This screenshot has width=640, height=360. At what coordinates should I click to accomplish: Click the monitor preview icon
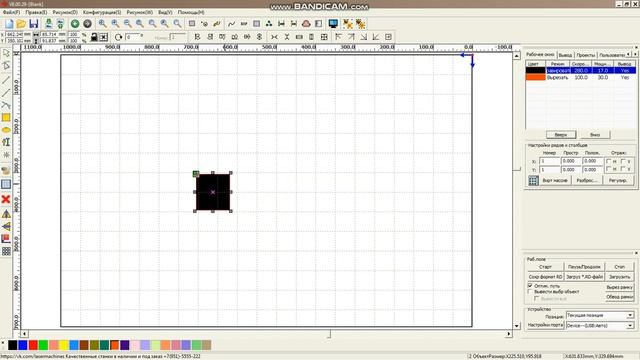click(x=333, y=24)
